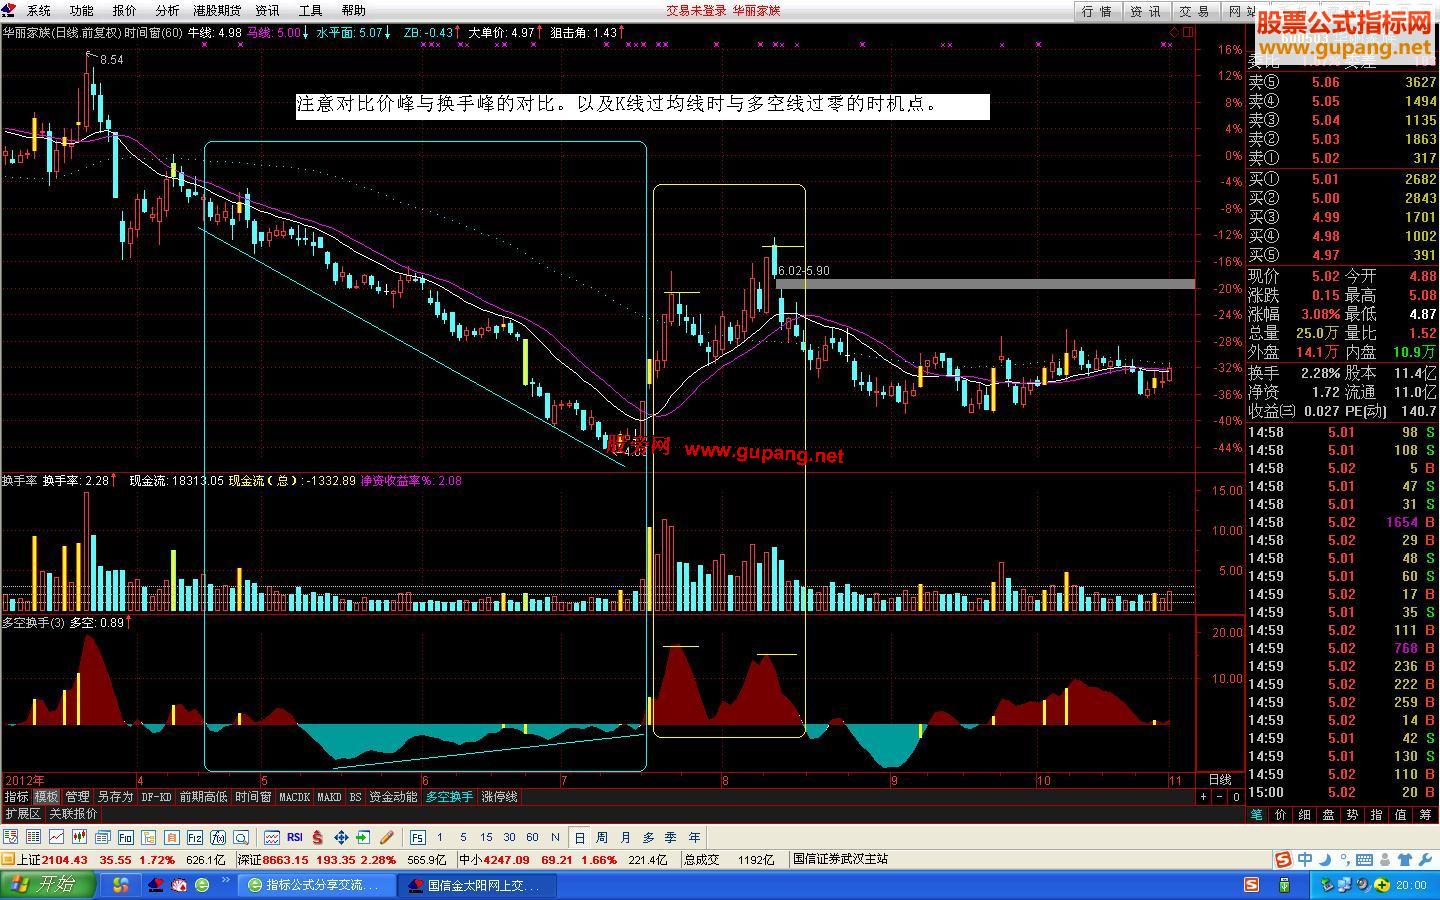
Task: Switch to the 多空换手 indicator tab
Action: click(x=449, y=797)
